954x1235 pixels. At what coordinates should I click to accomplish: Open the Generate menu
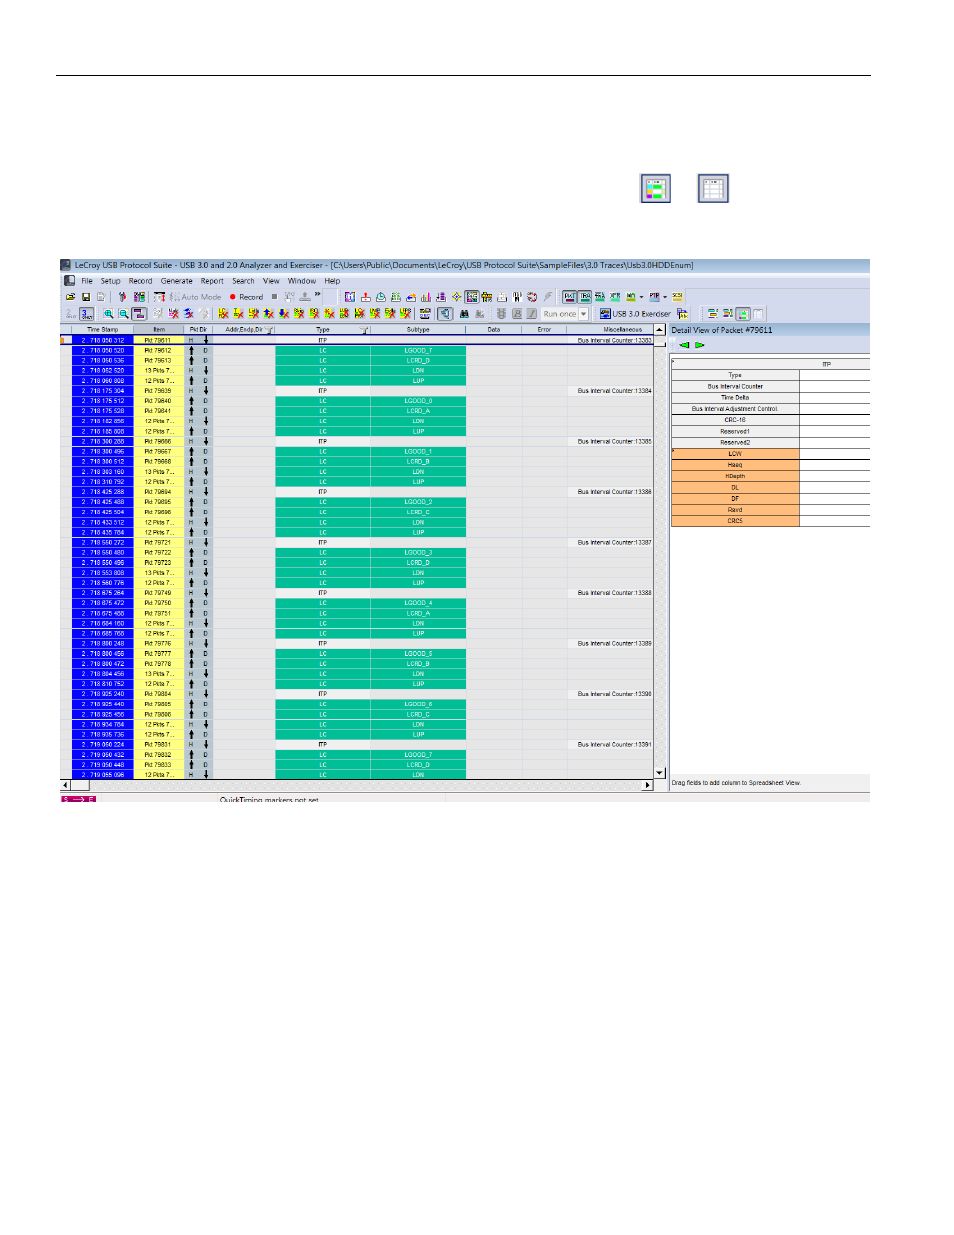click(177, 281)
